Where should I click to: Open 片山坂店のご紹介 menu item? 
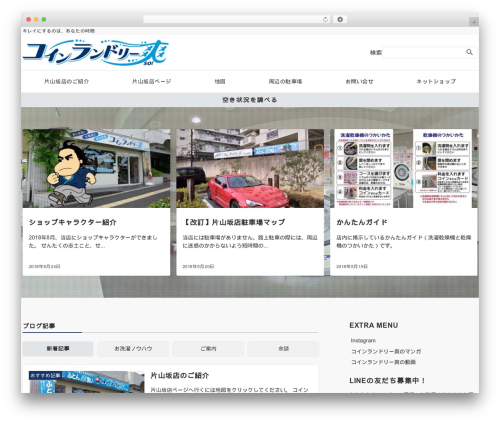tap(66, 81)
